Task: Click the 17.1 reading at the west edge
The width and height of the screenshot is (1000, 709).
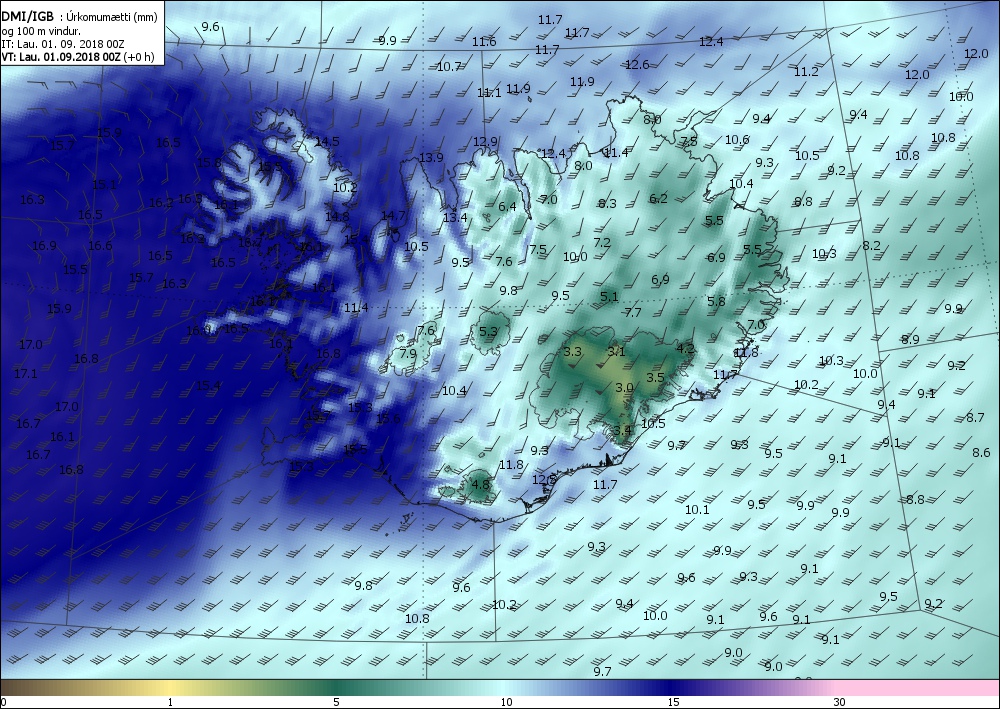Action: coord(25,373)
